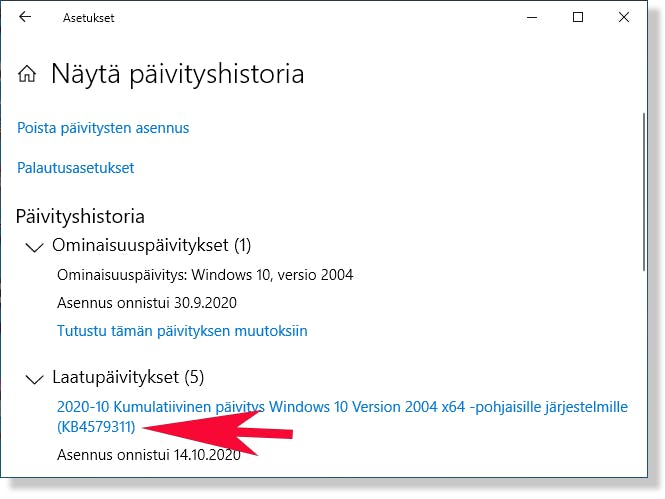
Task: Close the Asetukset window
Action: (x=624, y=17)
